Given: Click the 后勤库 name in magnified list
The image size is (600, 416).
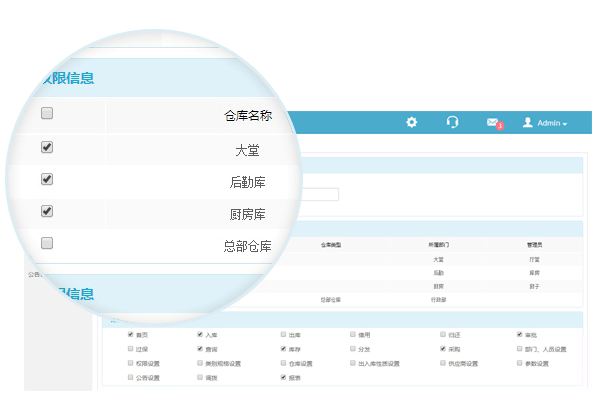Looking at the screenshot, I should 248,182.
